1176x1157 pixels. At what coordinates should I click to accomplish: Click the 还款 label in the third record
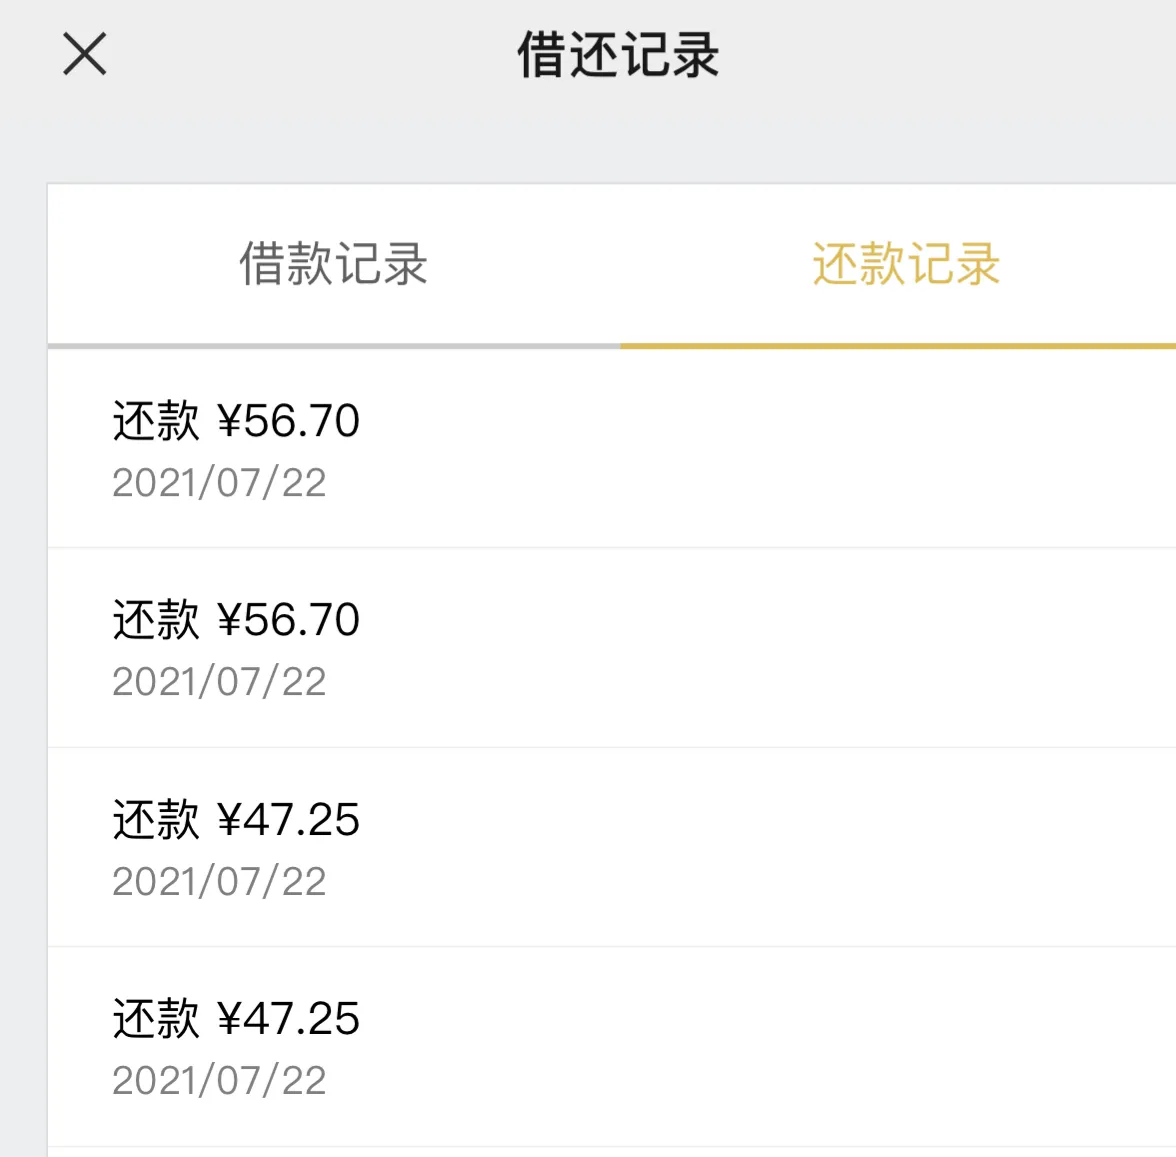(156, 819)
